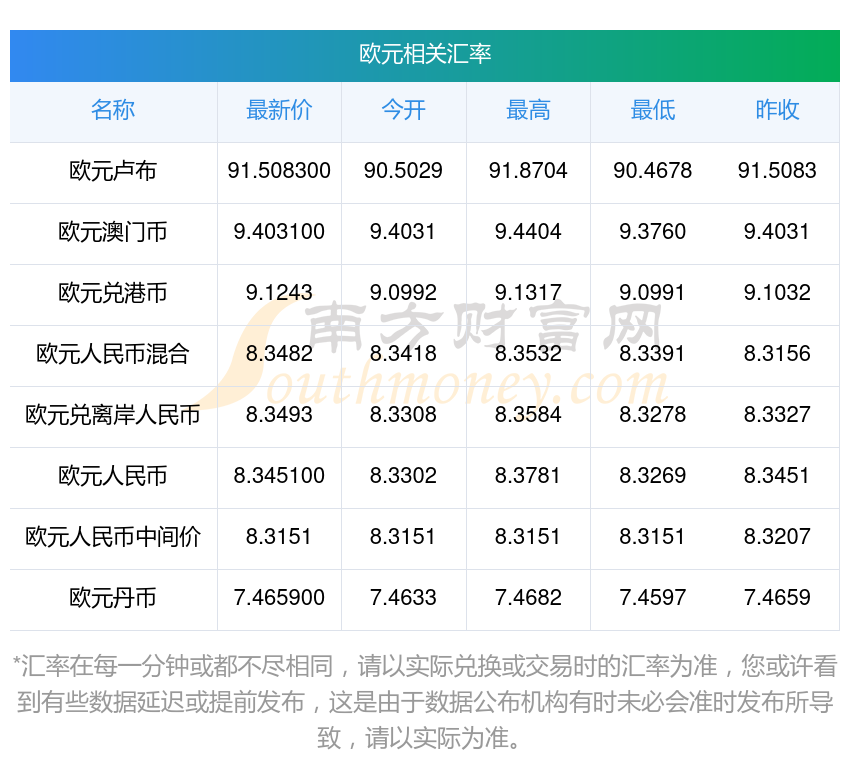The image size is (850, 769).
Task: Click the 最高 column header
Action: [528, 110]
